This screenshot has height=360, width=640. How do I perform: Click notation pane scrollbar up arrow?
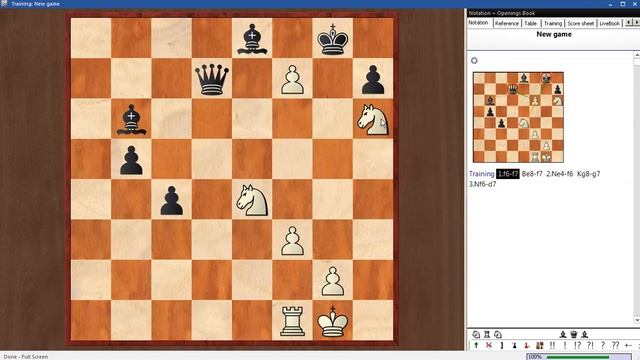pyautogui.click(x=636, y=54)
